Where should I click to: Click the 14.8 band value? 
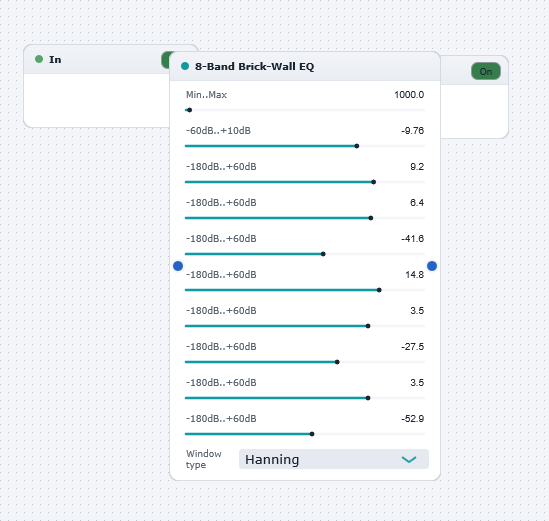coord(415,275)
